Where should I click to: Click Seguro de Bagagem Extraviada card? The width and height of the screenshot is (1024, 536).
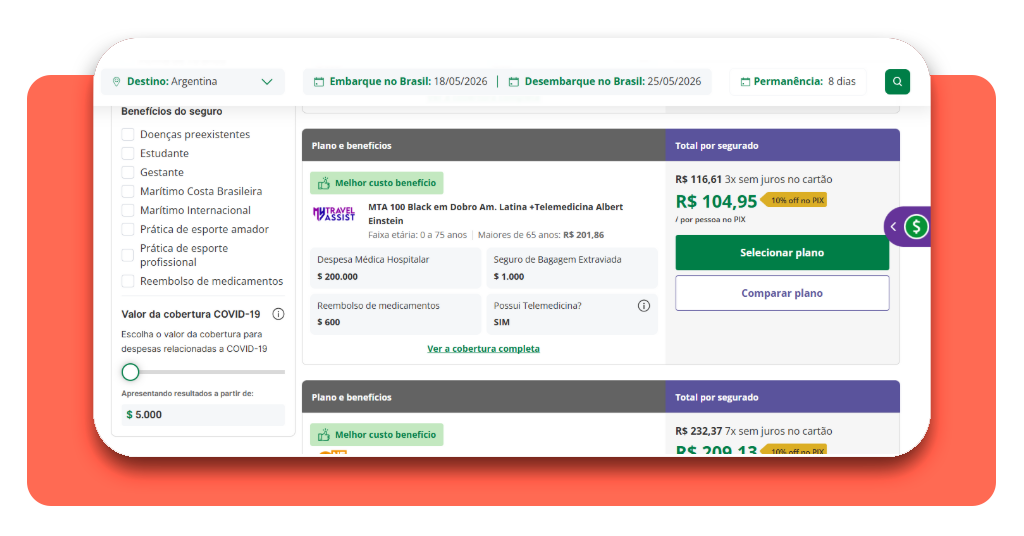coord(572,268)
